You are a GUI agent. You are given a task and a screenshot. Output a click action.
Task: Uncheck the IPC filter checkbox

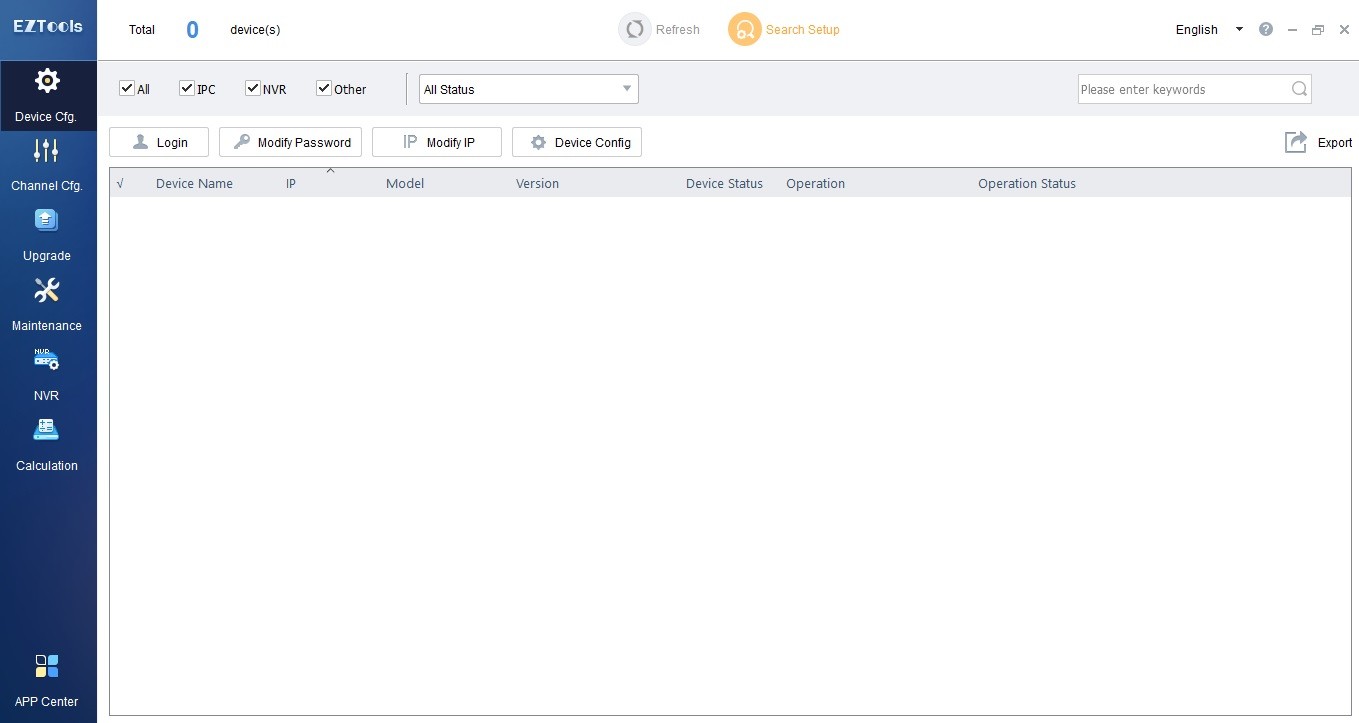[187, 88]
